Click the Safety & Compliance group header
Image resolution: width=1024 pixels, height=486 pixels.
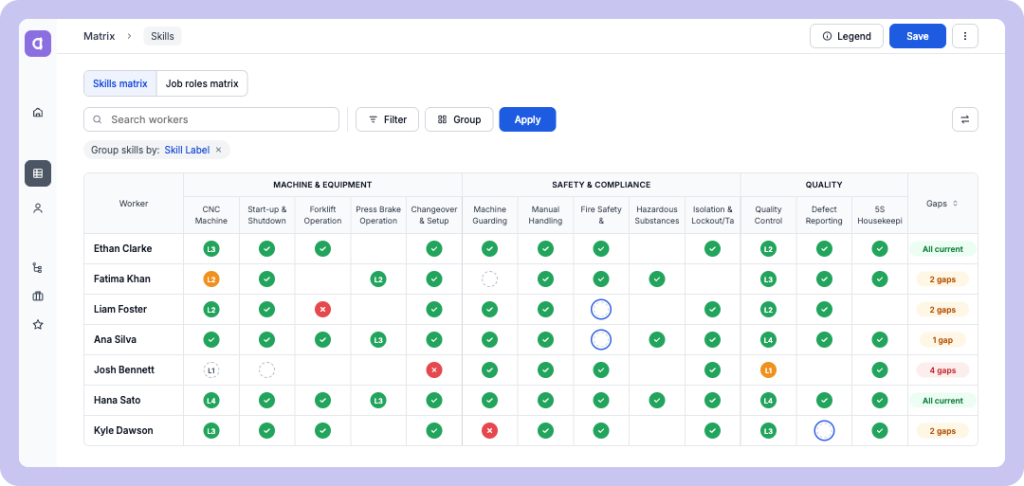pyautogui.click(x=601, y=185)
